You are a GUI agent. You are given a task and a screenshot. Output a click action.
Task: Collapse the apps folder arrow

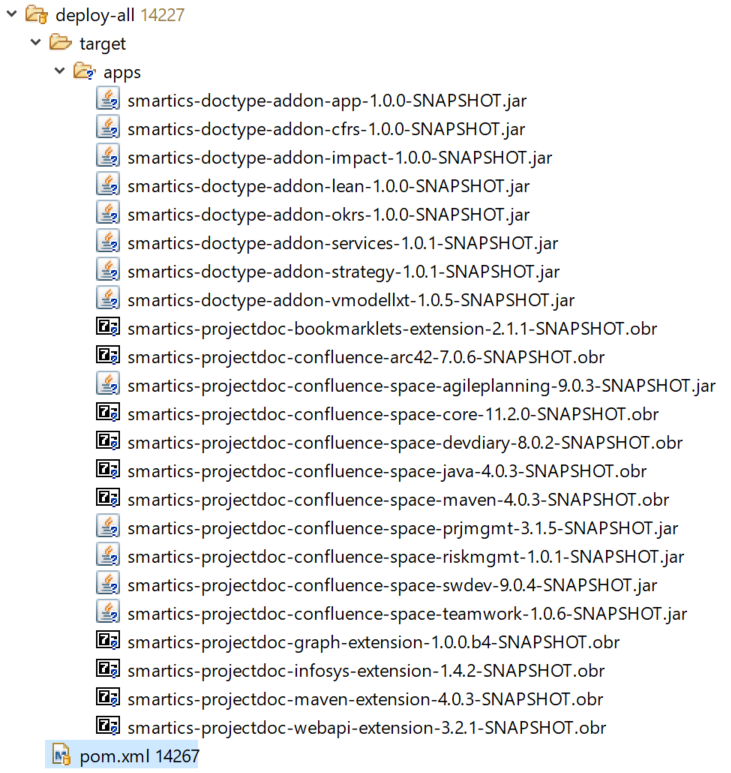[60, 72]
